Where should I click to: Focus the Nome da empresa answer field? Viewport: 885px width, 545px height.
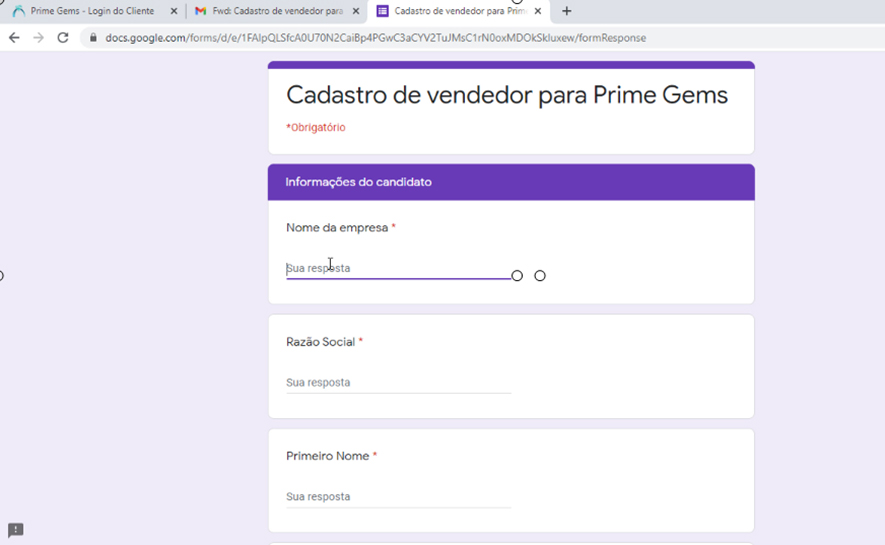398,269
